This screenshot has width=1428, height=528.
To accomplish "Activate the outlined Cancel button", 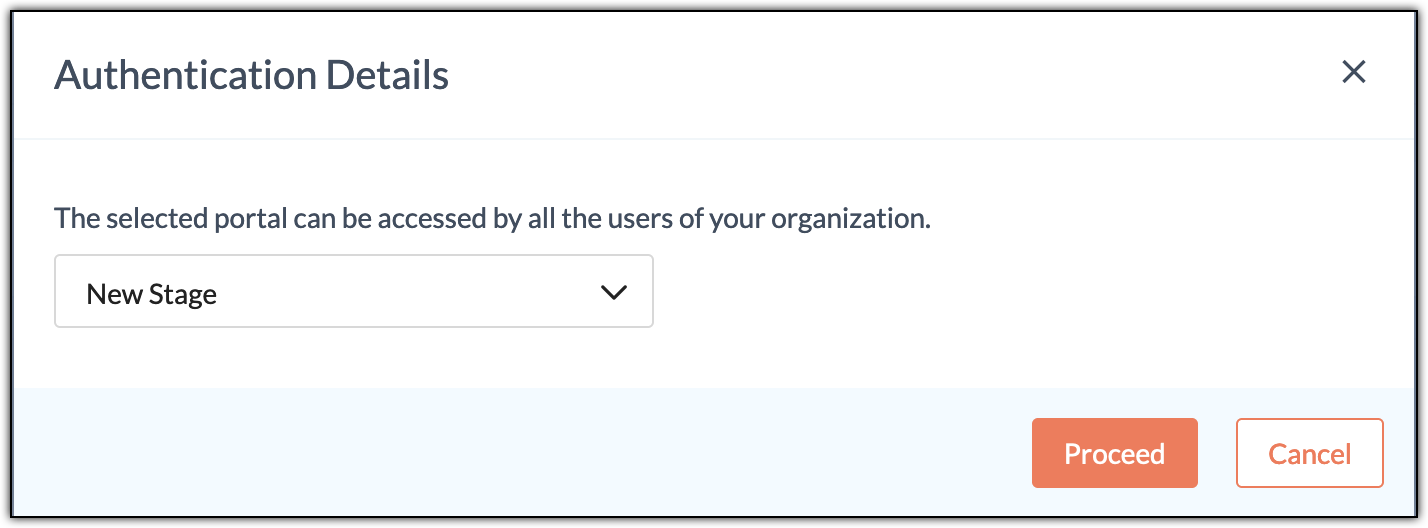I will (x=1310, y=453).
